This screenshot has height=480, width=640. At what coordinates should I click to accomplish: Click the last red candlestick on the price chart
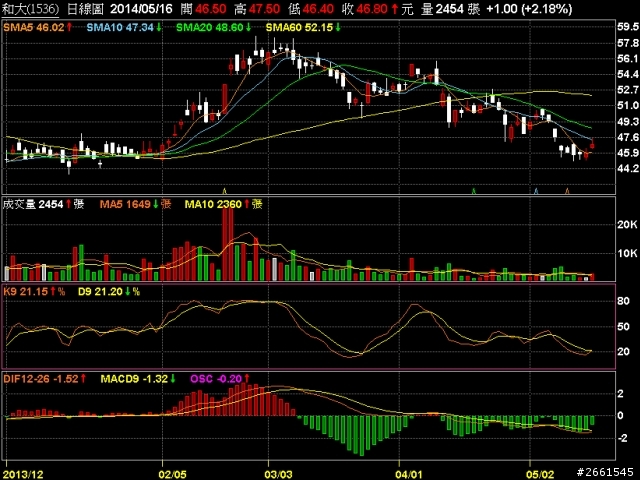click(x=592, y=144)
